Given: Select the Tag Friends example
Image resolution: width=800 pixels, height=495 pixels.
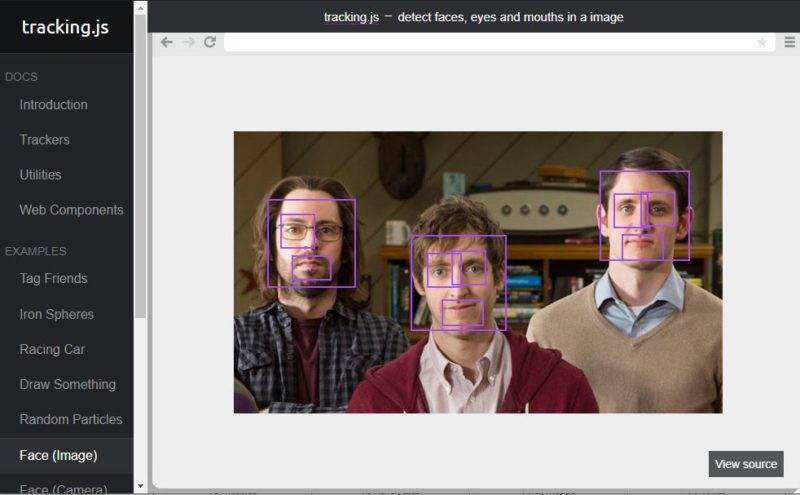Looking at the screenshot, I should 53,279.
